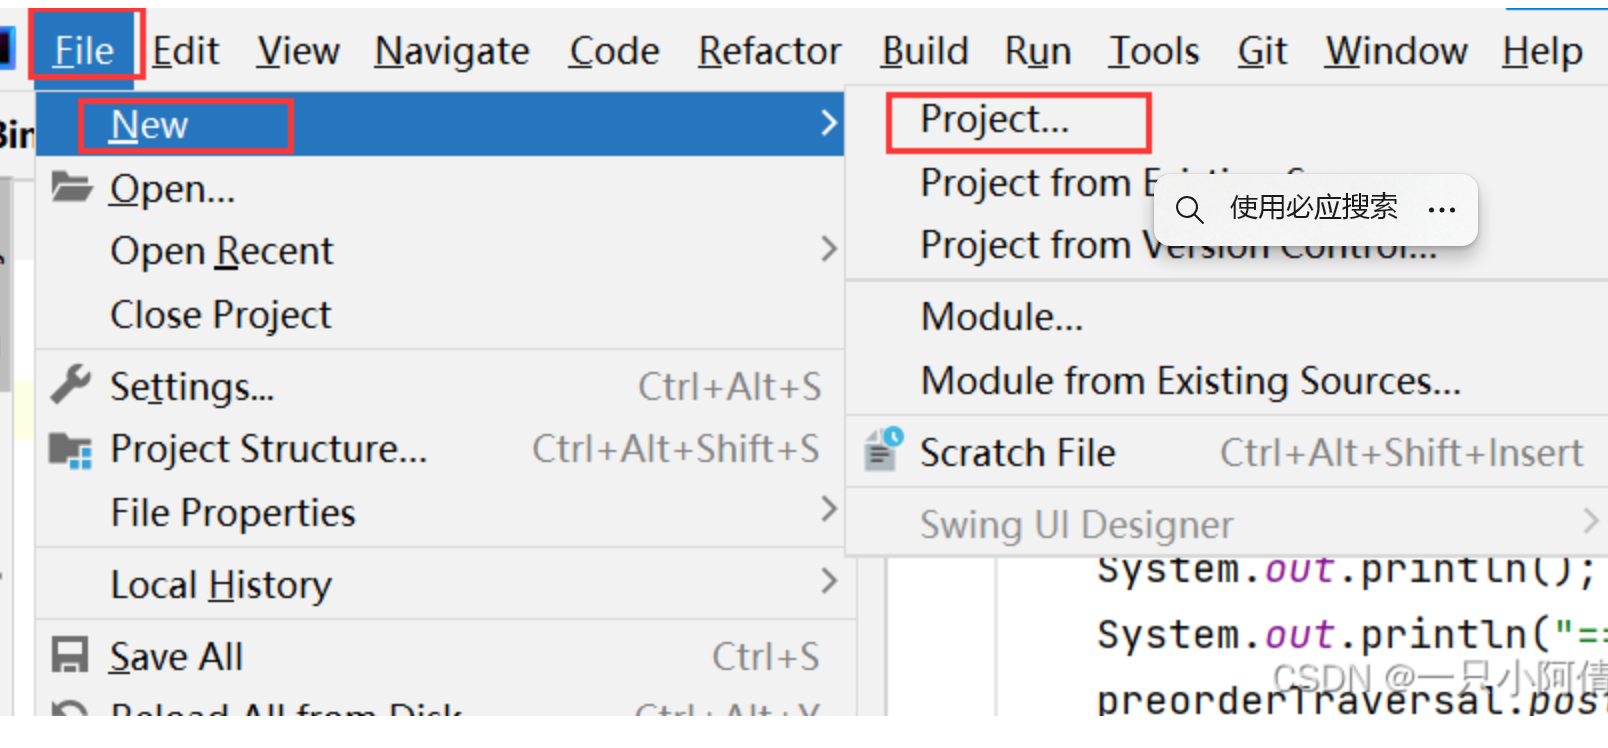Expand the New submenu arrow

tap(828, 123)
